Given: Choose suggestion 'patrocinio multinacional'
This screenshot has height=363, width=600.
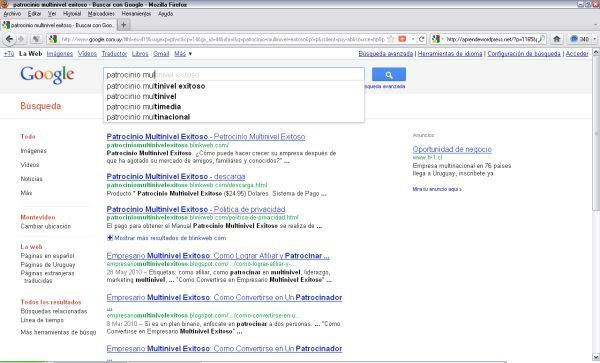Looking at the screenshot, I should (233, 117).
